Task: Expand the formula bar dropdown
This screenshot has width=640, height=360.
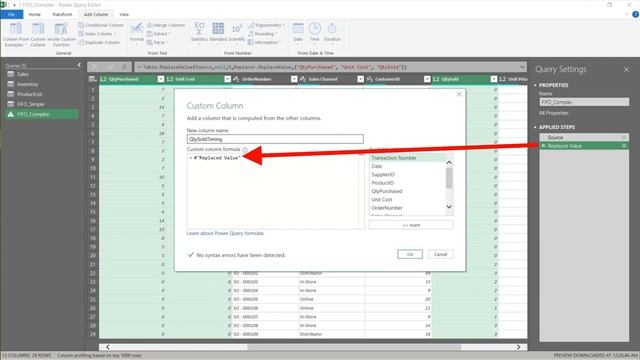Action: pos(522,67)
